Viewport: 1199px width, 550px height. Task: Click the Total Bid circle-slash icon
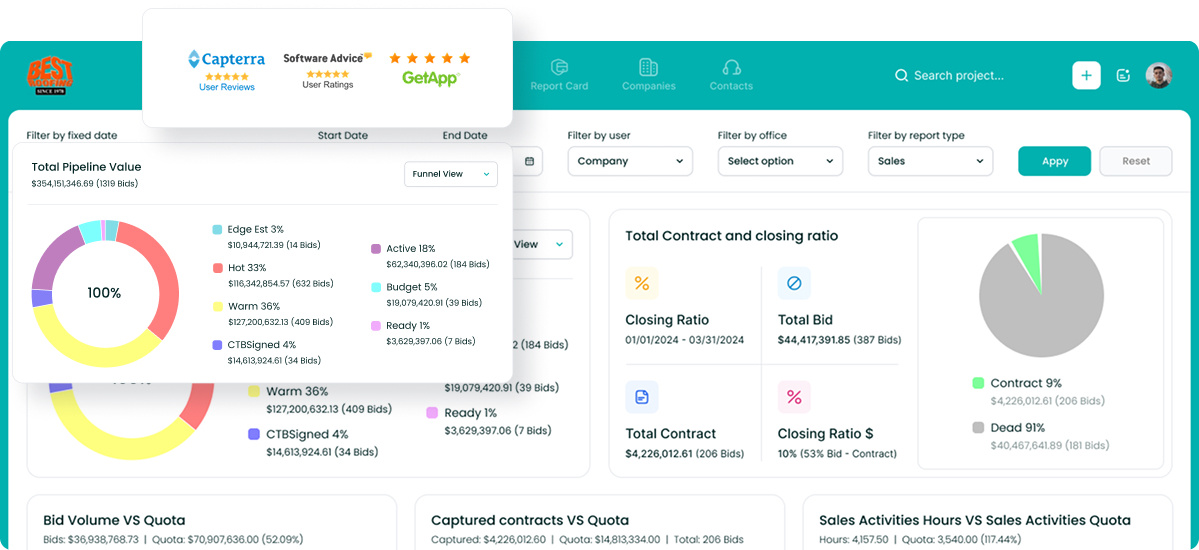pos(794,283)
